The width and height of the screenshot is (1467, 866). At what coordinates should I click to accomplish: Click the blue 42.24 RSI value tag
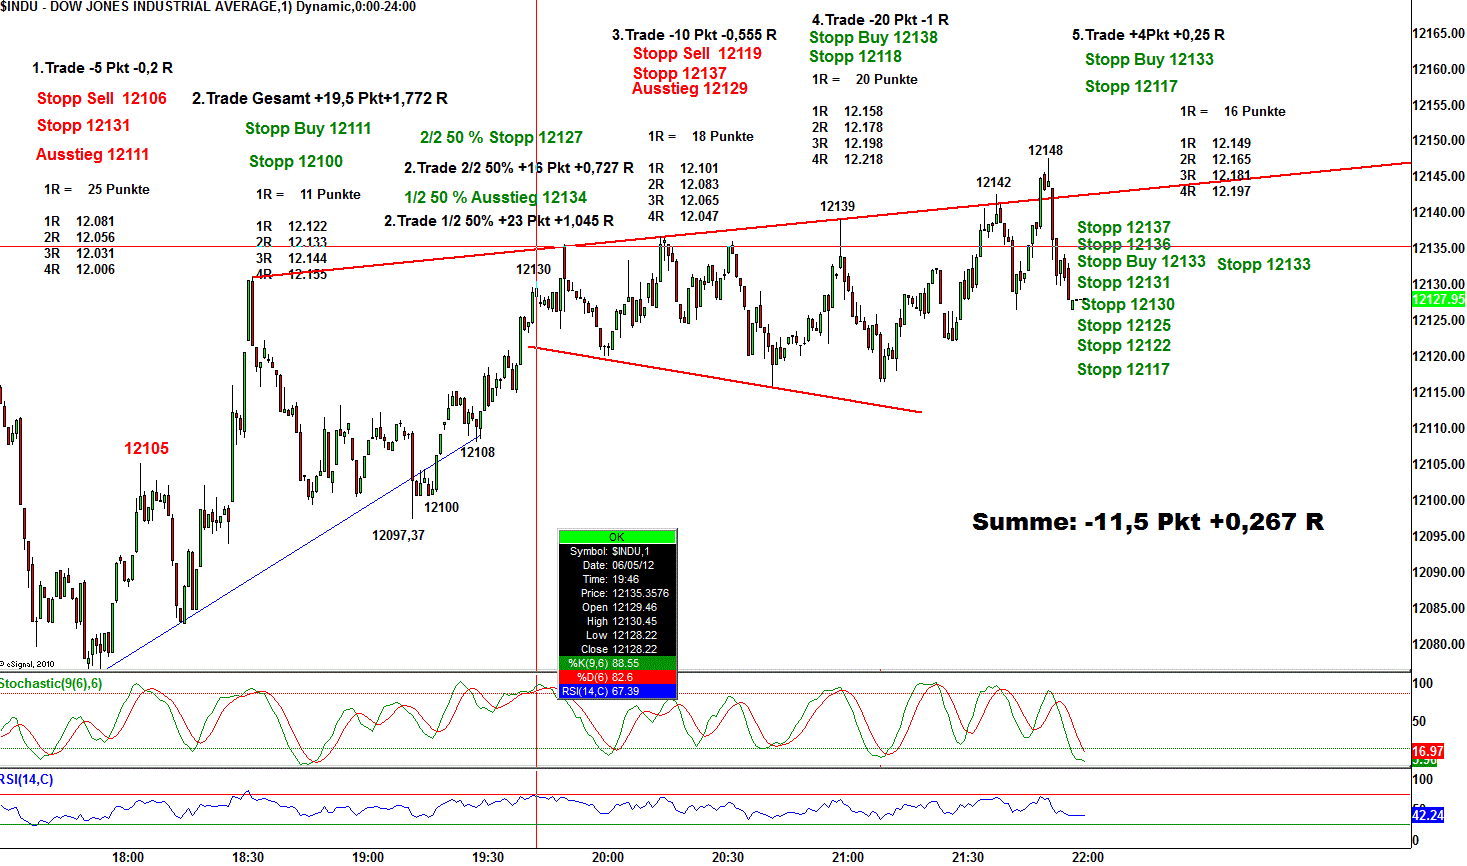1427,815
